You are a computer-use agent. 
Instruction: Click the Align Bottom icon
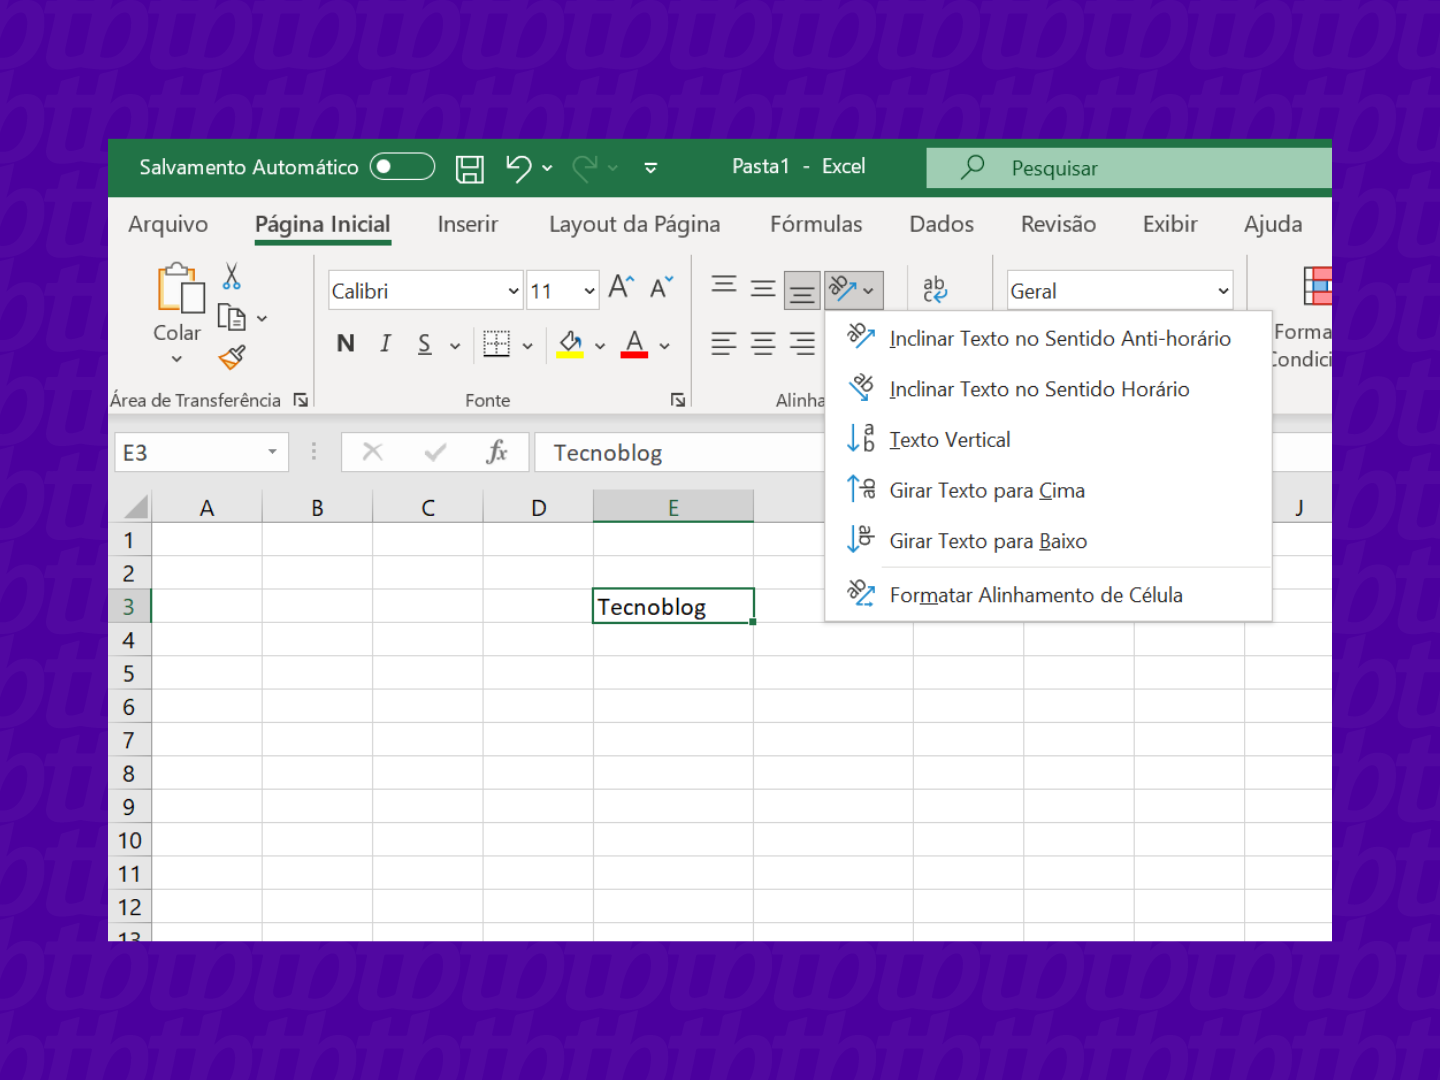[802, 291]
